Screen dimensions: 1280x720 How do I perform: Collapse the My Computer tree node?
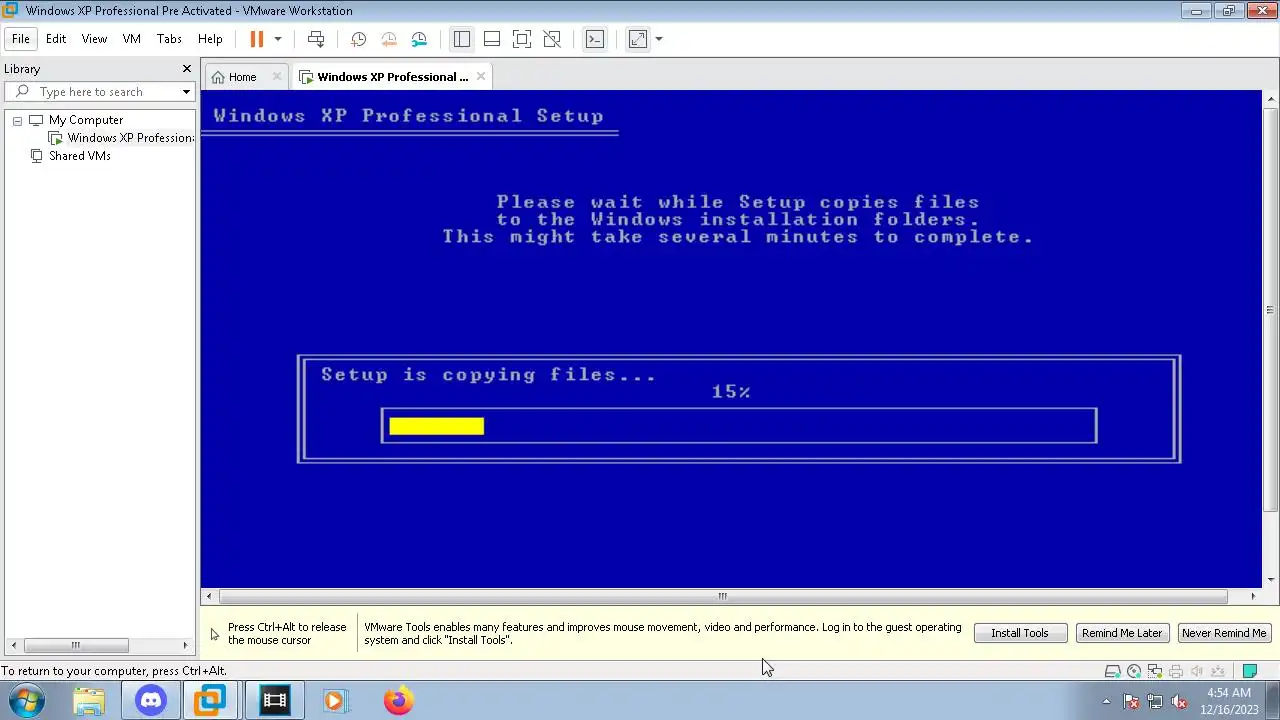[x=17, y=120]
